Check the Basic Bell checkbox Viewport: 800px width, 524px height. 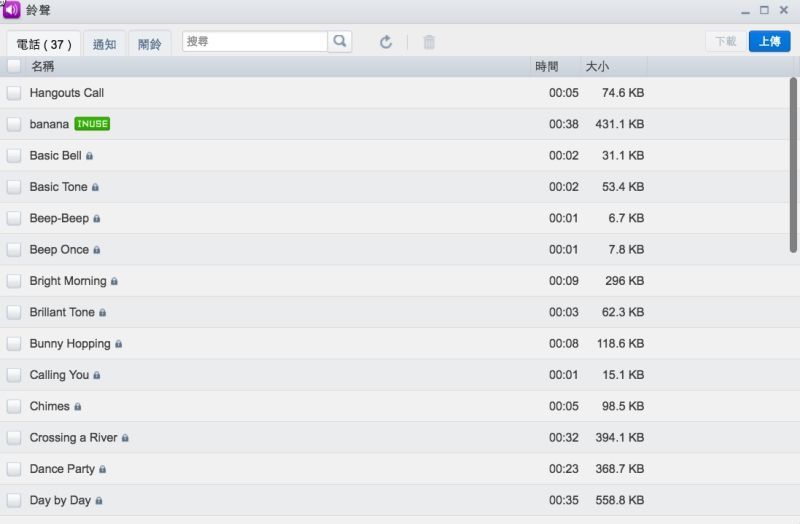[x=14, y=156]
